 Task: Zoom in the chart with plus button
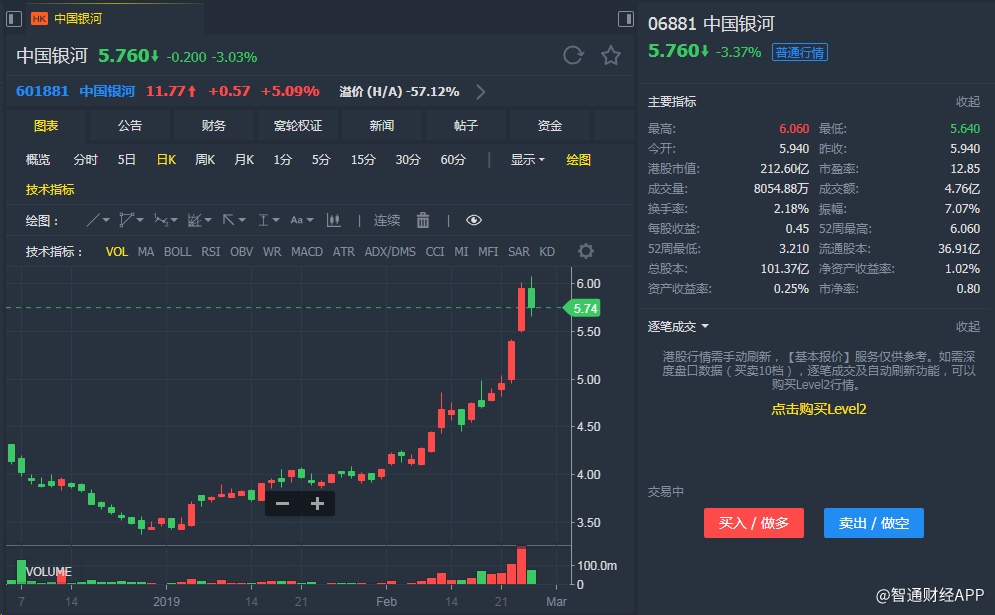point(317,504)
